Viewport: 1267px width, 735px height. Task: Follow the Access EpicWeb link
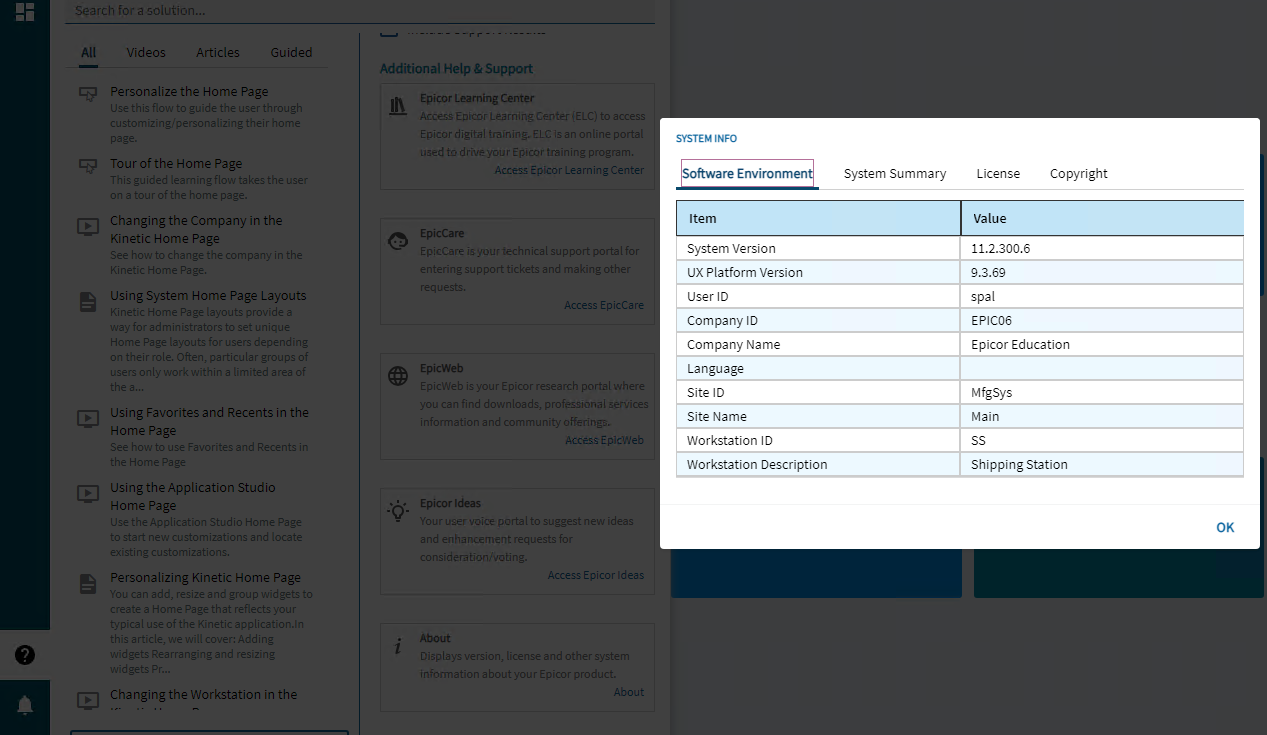(605, 440)
